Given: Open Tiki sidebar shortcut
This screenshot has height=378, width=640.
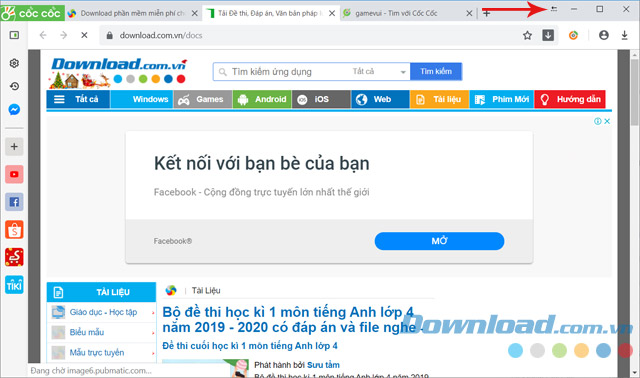Looking at the screenshot, I should pos(14,285).
